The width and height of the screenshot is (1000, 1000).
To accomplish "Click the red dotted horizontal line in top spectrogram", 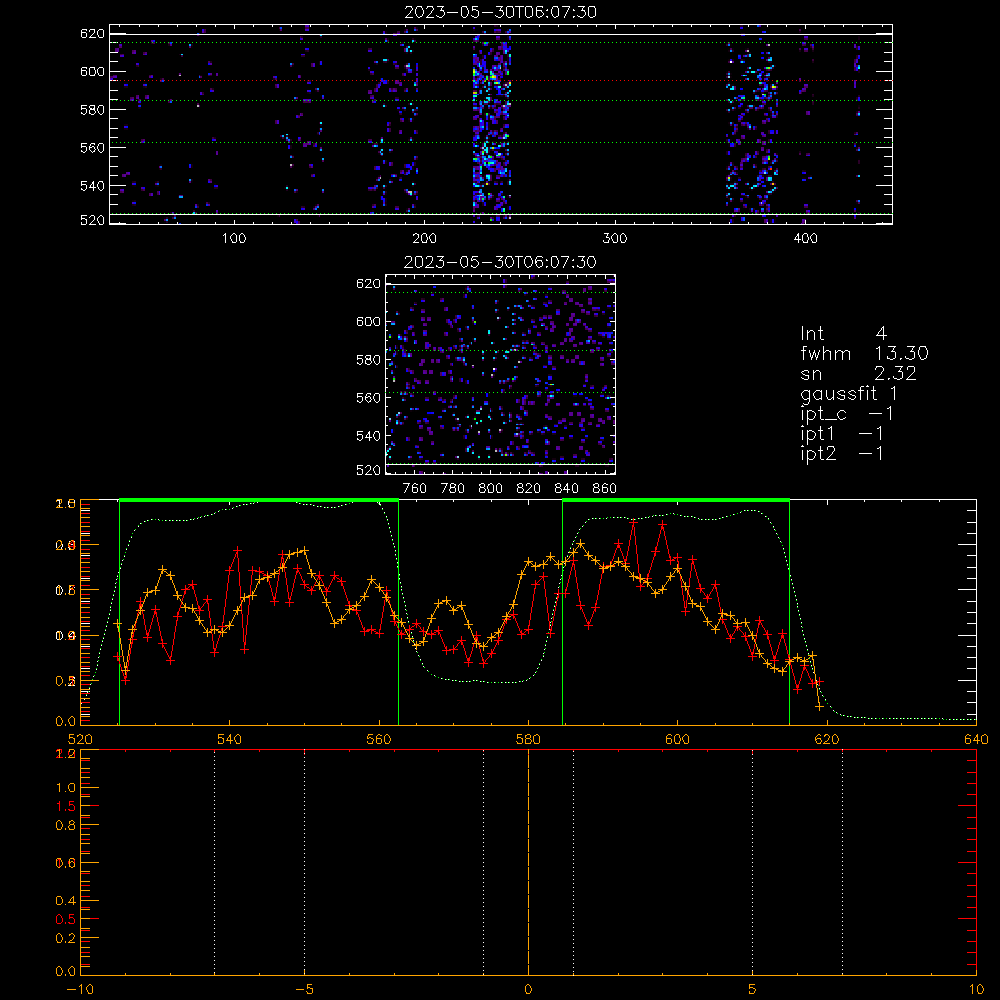I will click(x=501, y=80).
